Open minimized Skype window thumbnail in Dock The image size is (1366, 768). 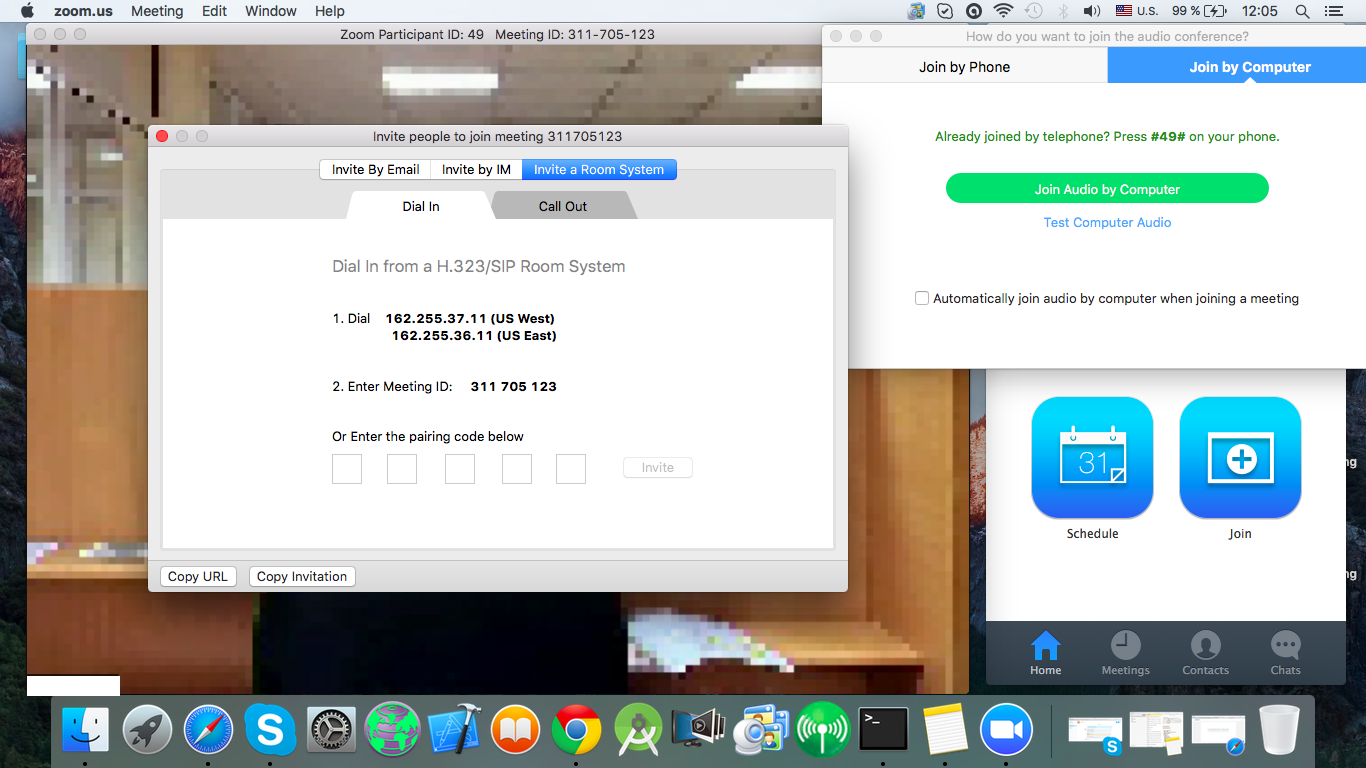(x=1095, y=733)
